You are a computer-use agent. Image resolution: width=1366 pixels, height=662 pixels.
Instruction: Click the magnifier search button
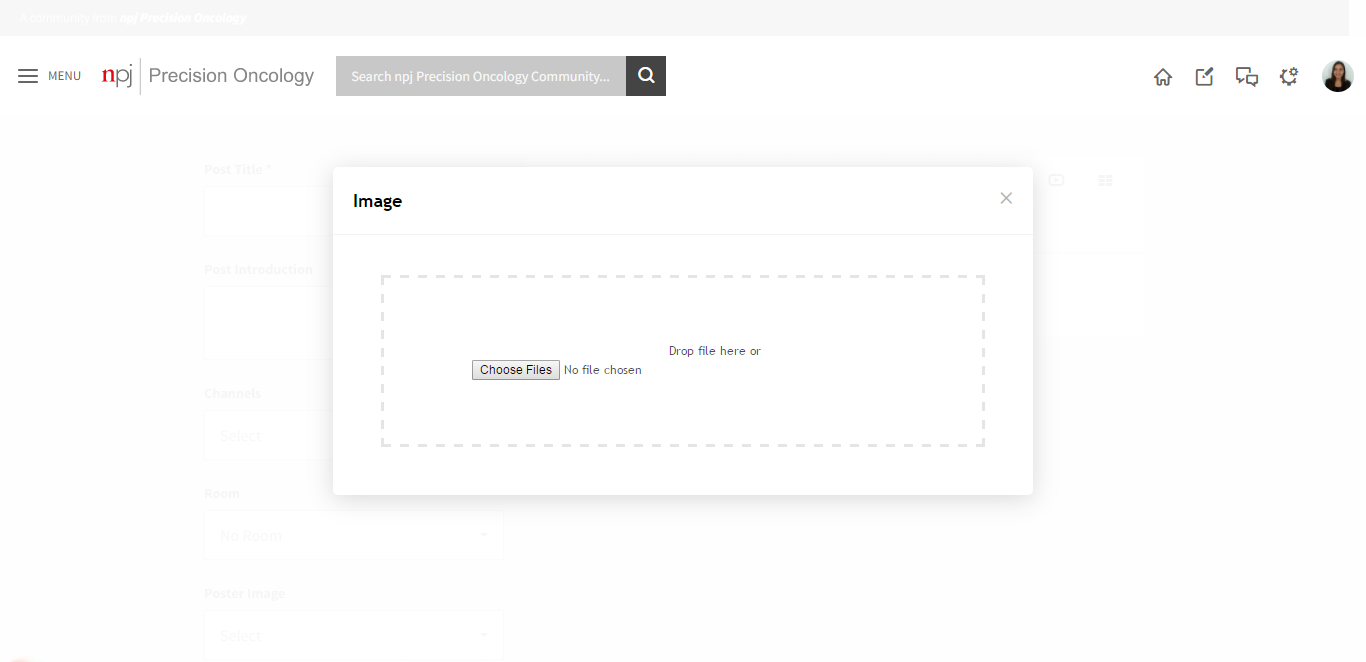coord(646,76)
